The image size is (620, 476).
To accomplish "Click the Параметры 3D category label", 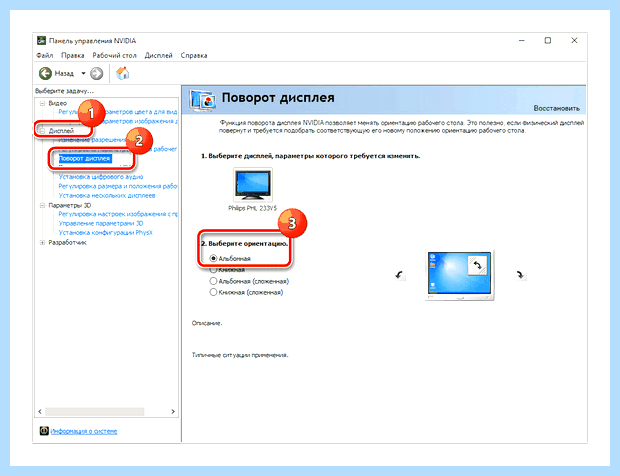I will (70, 205).
